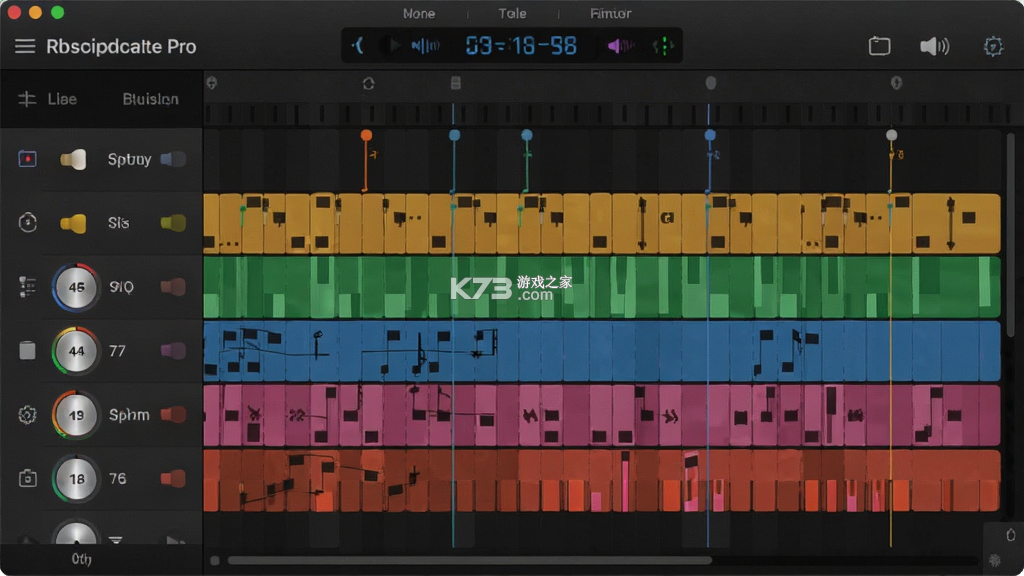Switch to the Tale tab
The image size is (1024, 576).
[x=512, y=13]
